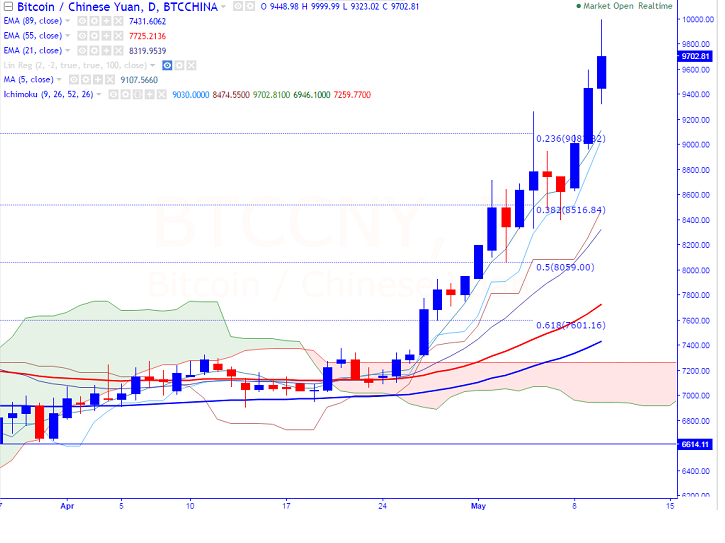Viewport: 725px width, 543px height.
Task: Open Ichimoku indicator settings gear
Action: (x=125, y=95)
